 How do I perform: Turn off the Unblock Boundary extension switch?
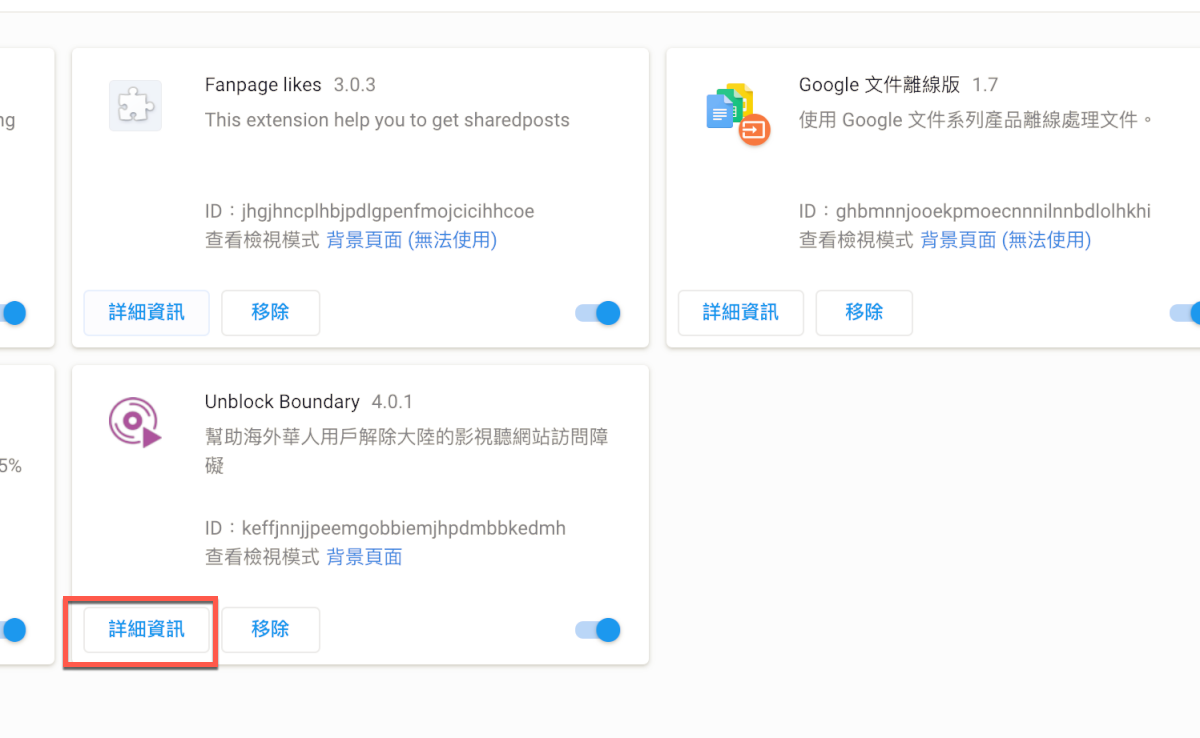[x=598, y=630]
